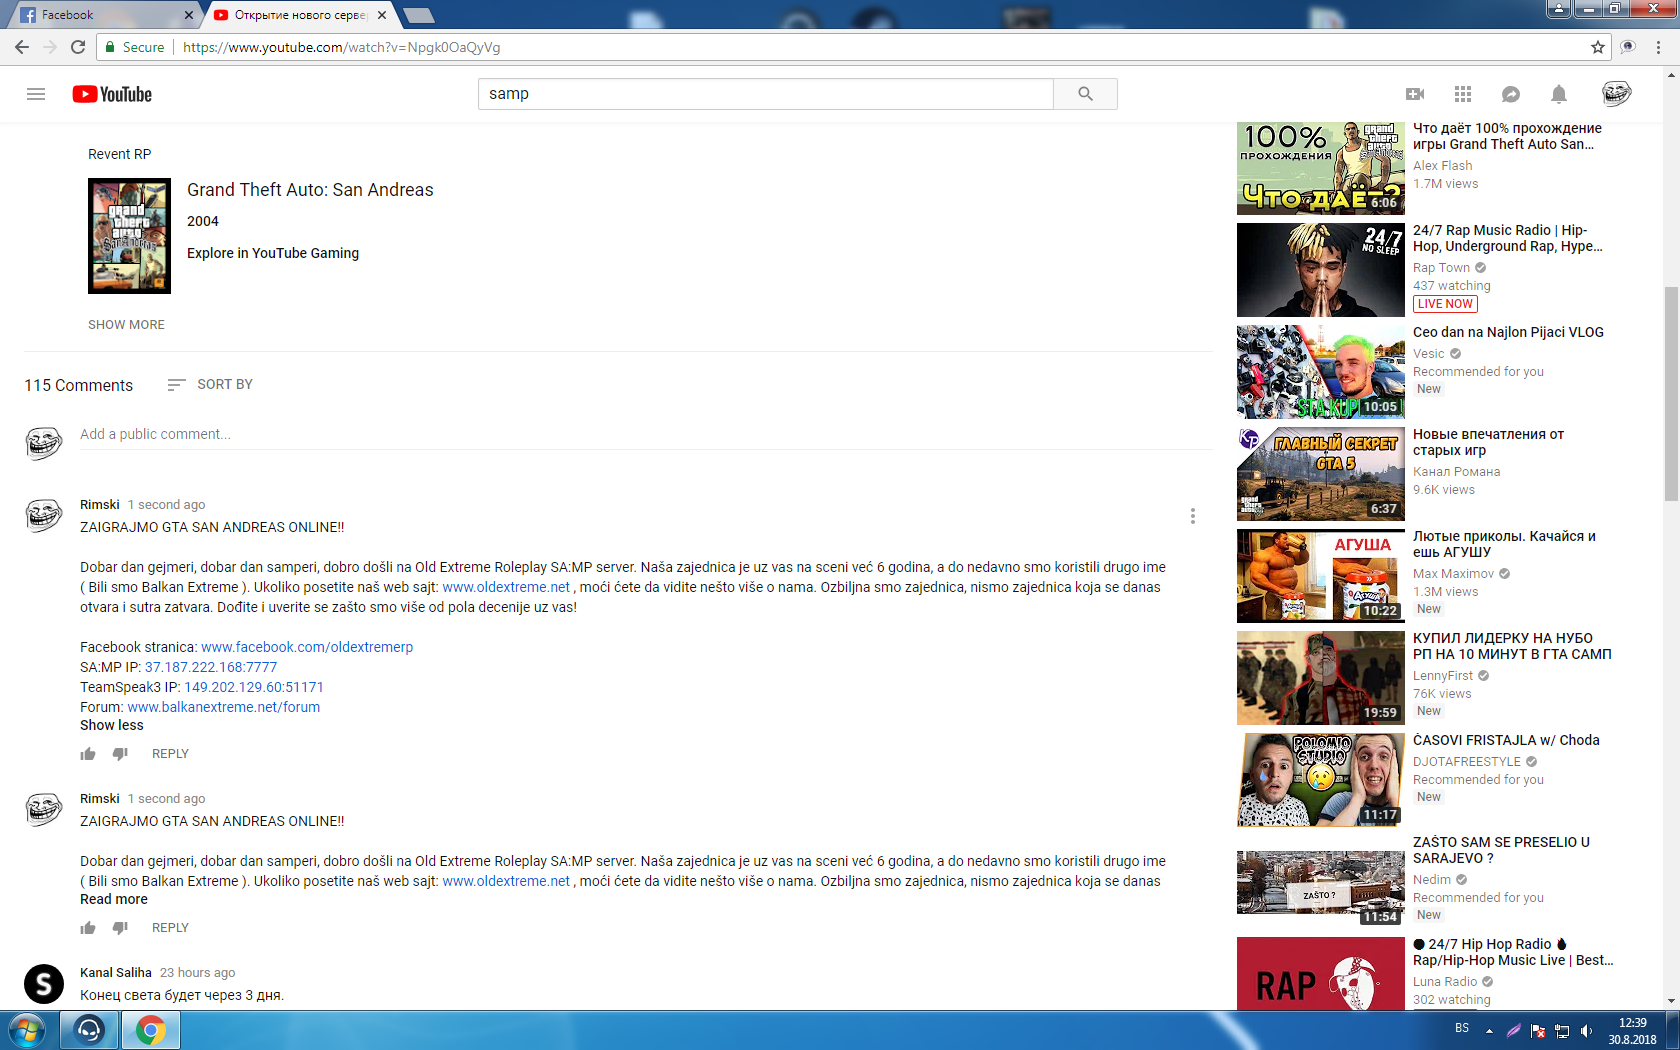Open the 24/7 Hip Hop Radio video title
This screenshot has width=1680, height=1050.
click(x=1513, y=952)
